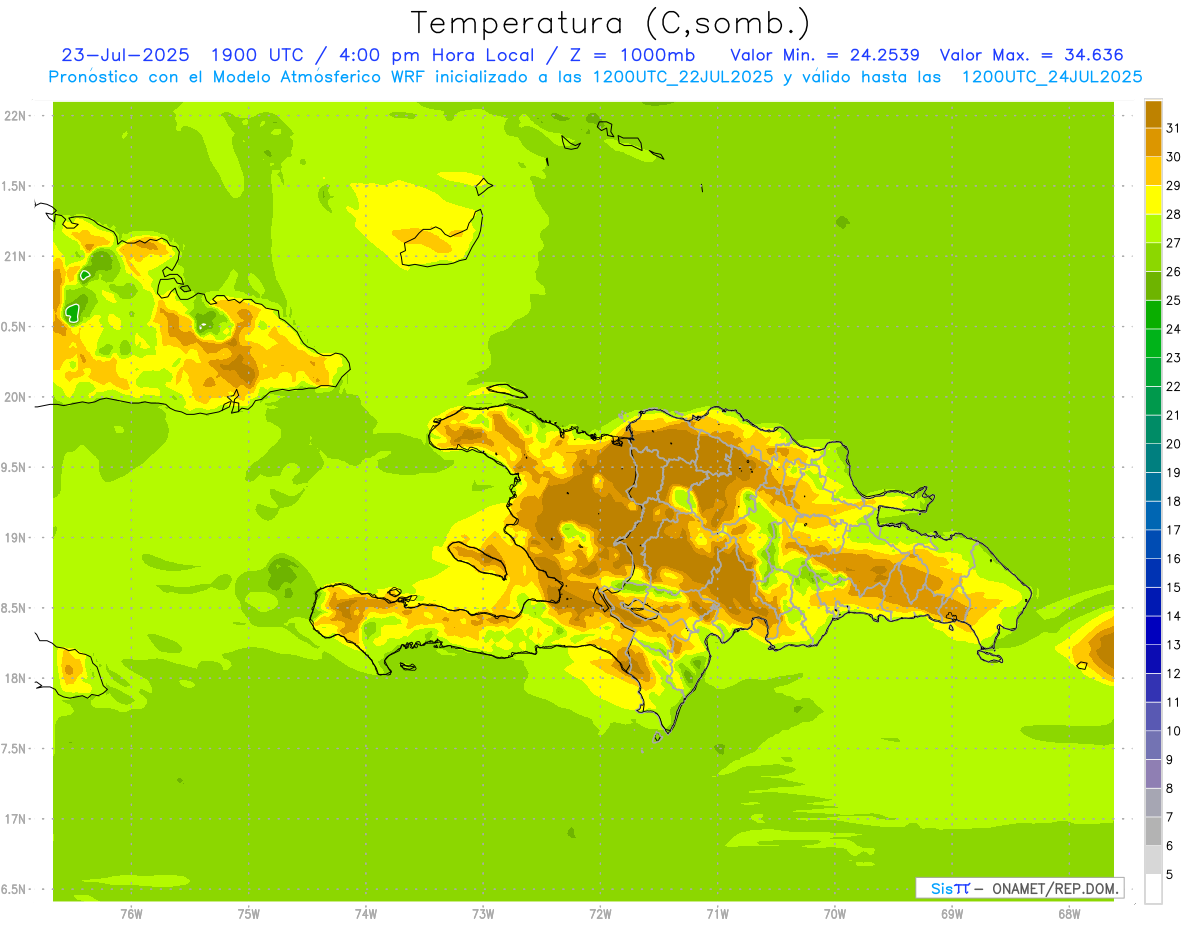Select the date text '23-Jul-2025'
The image size is (1200, 927).
127,55
